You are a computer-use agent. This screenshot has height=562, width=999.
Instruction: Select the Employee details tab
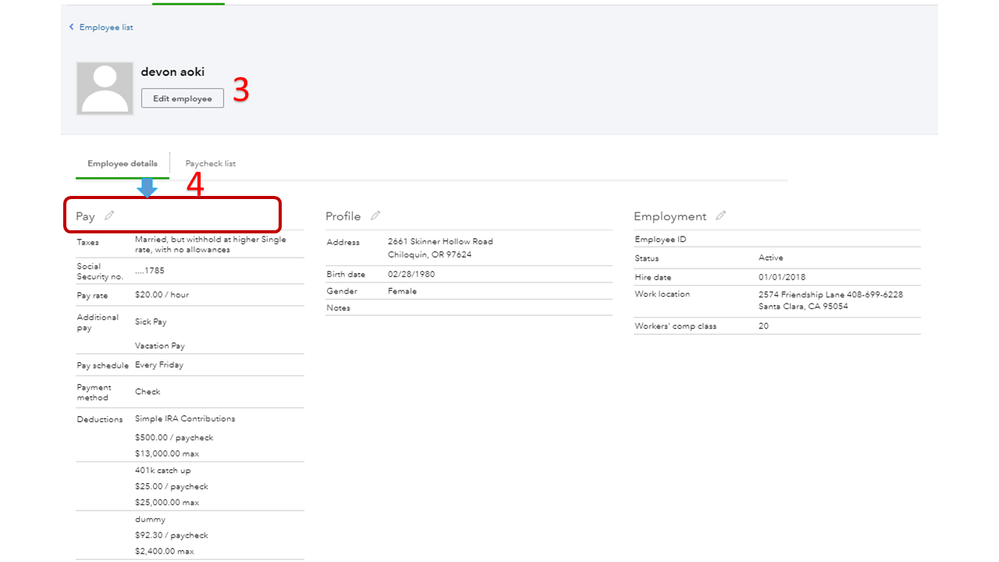point(122,163)
